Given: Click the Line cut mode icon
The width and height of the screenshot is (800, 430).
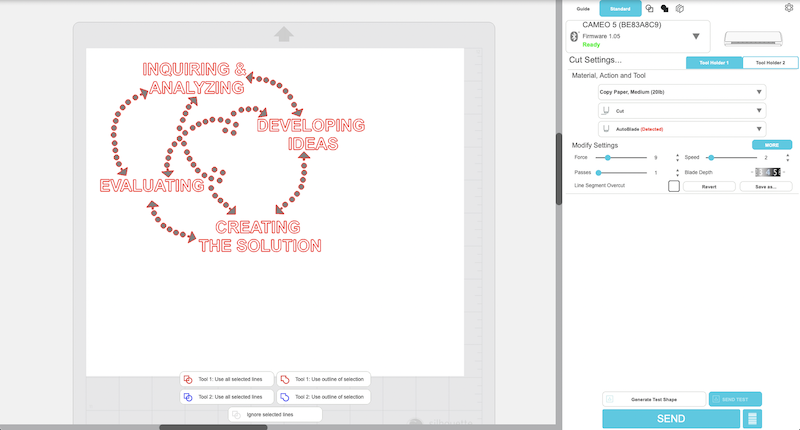Looking at the screenshot, I should pos(649,8).
